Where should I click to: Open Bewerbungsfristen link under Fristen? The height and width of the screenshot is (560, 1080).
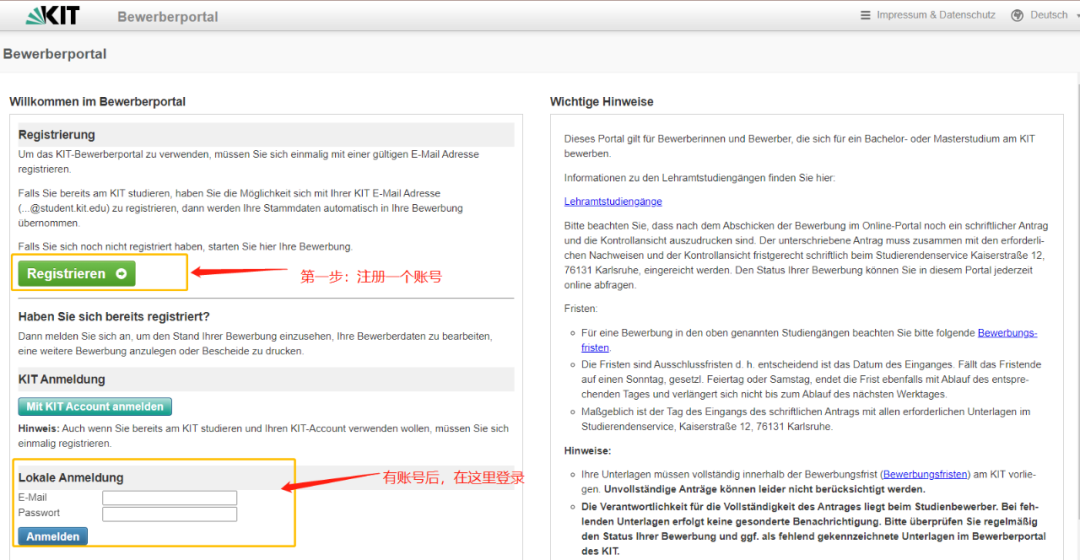pos(1006,332)
